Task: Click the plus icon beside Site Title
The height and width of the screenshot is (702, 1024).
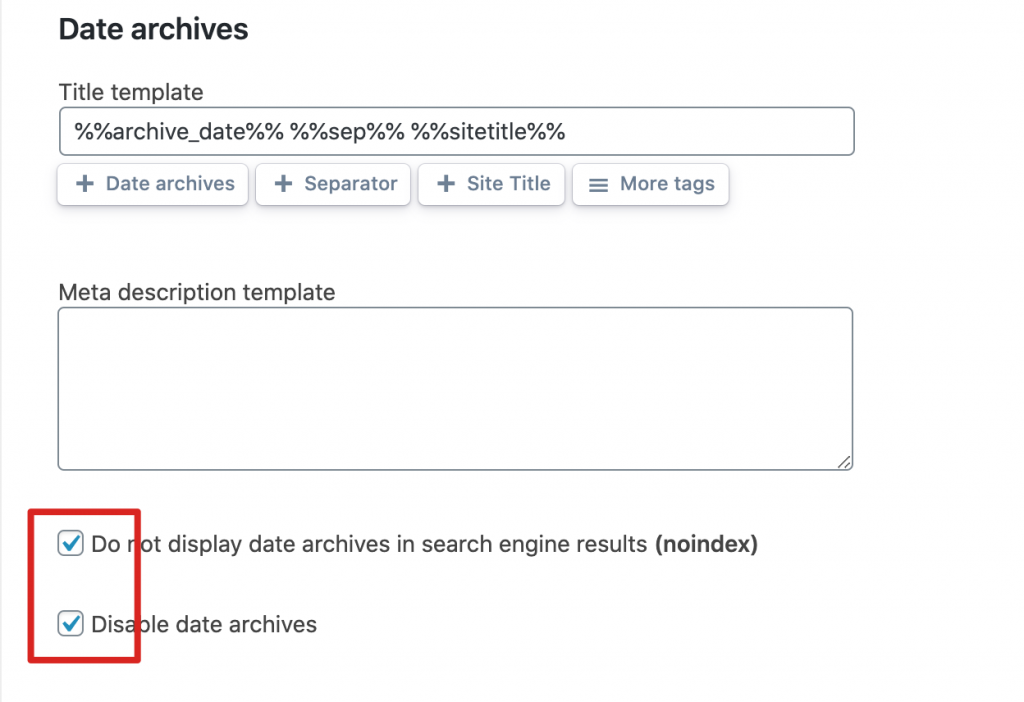Action: point(446,184)
